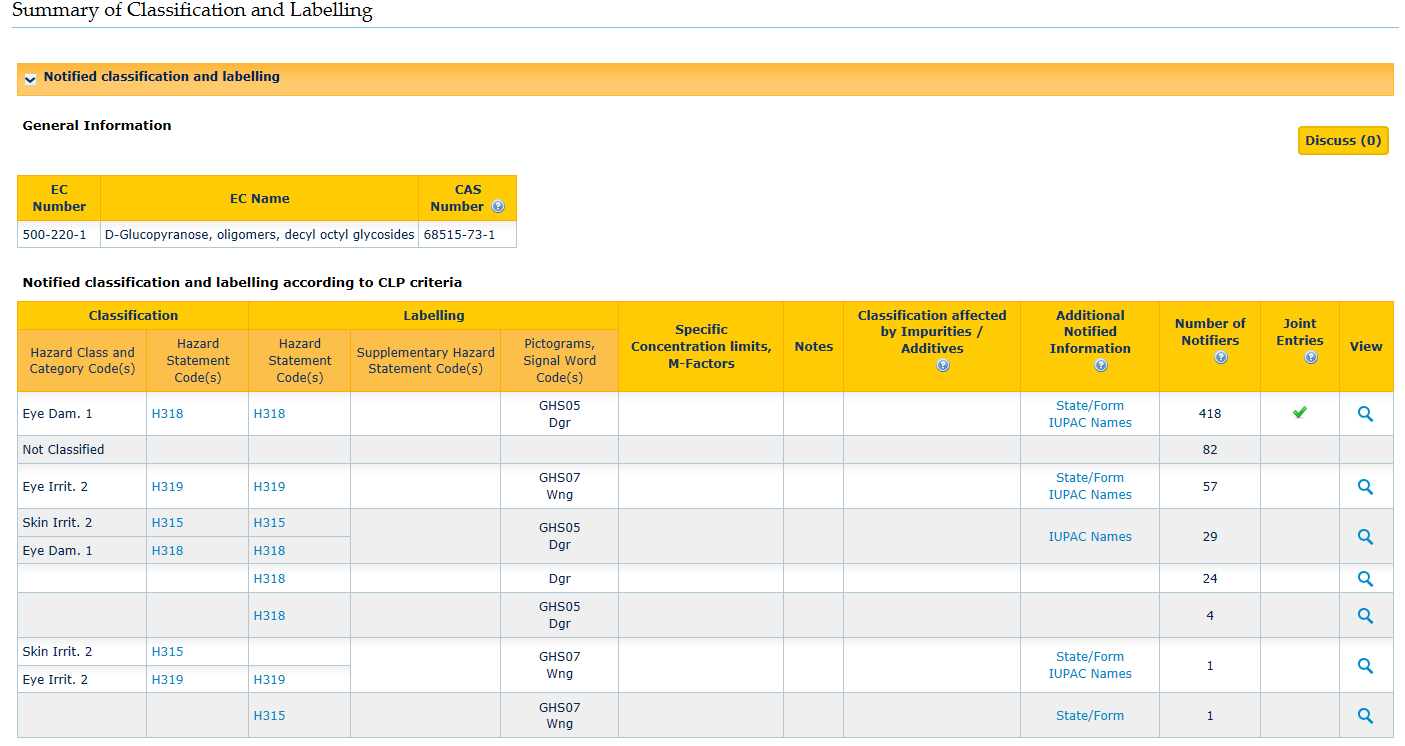The image size is (1405, 746).
Task: View details for Skin Irrit. 2 / Eye Irrit. 2 row
Action: [1365, 666]
